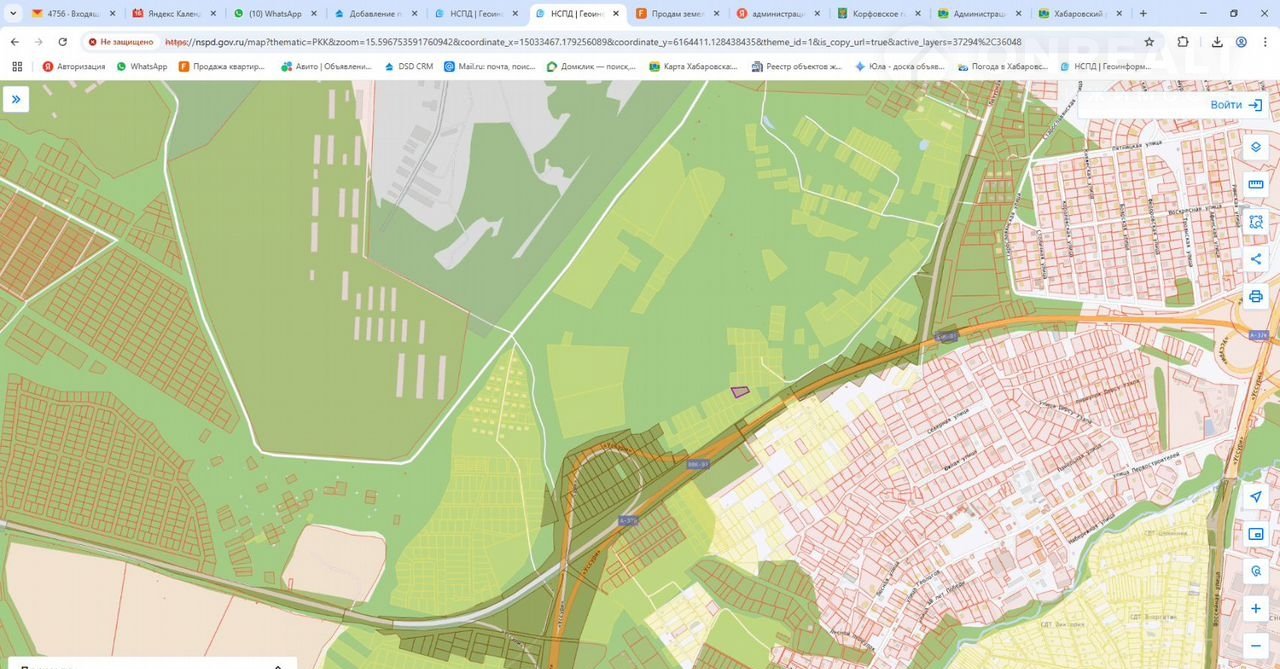
Task: Print the map using printer icon
Action: [x=1256, y=296]
